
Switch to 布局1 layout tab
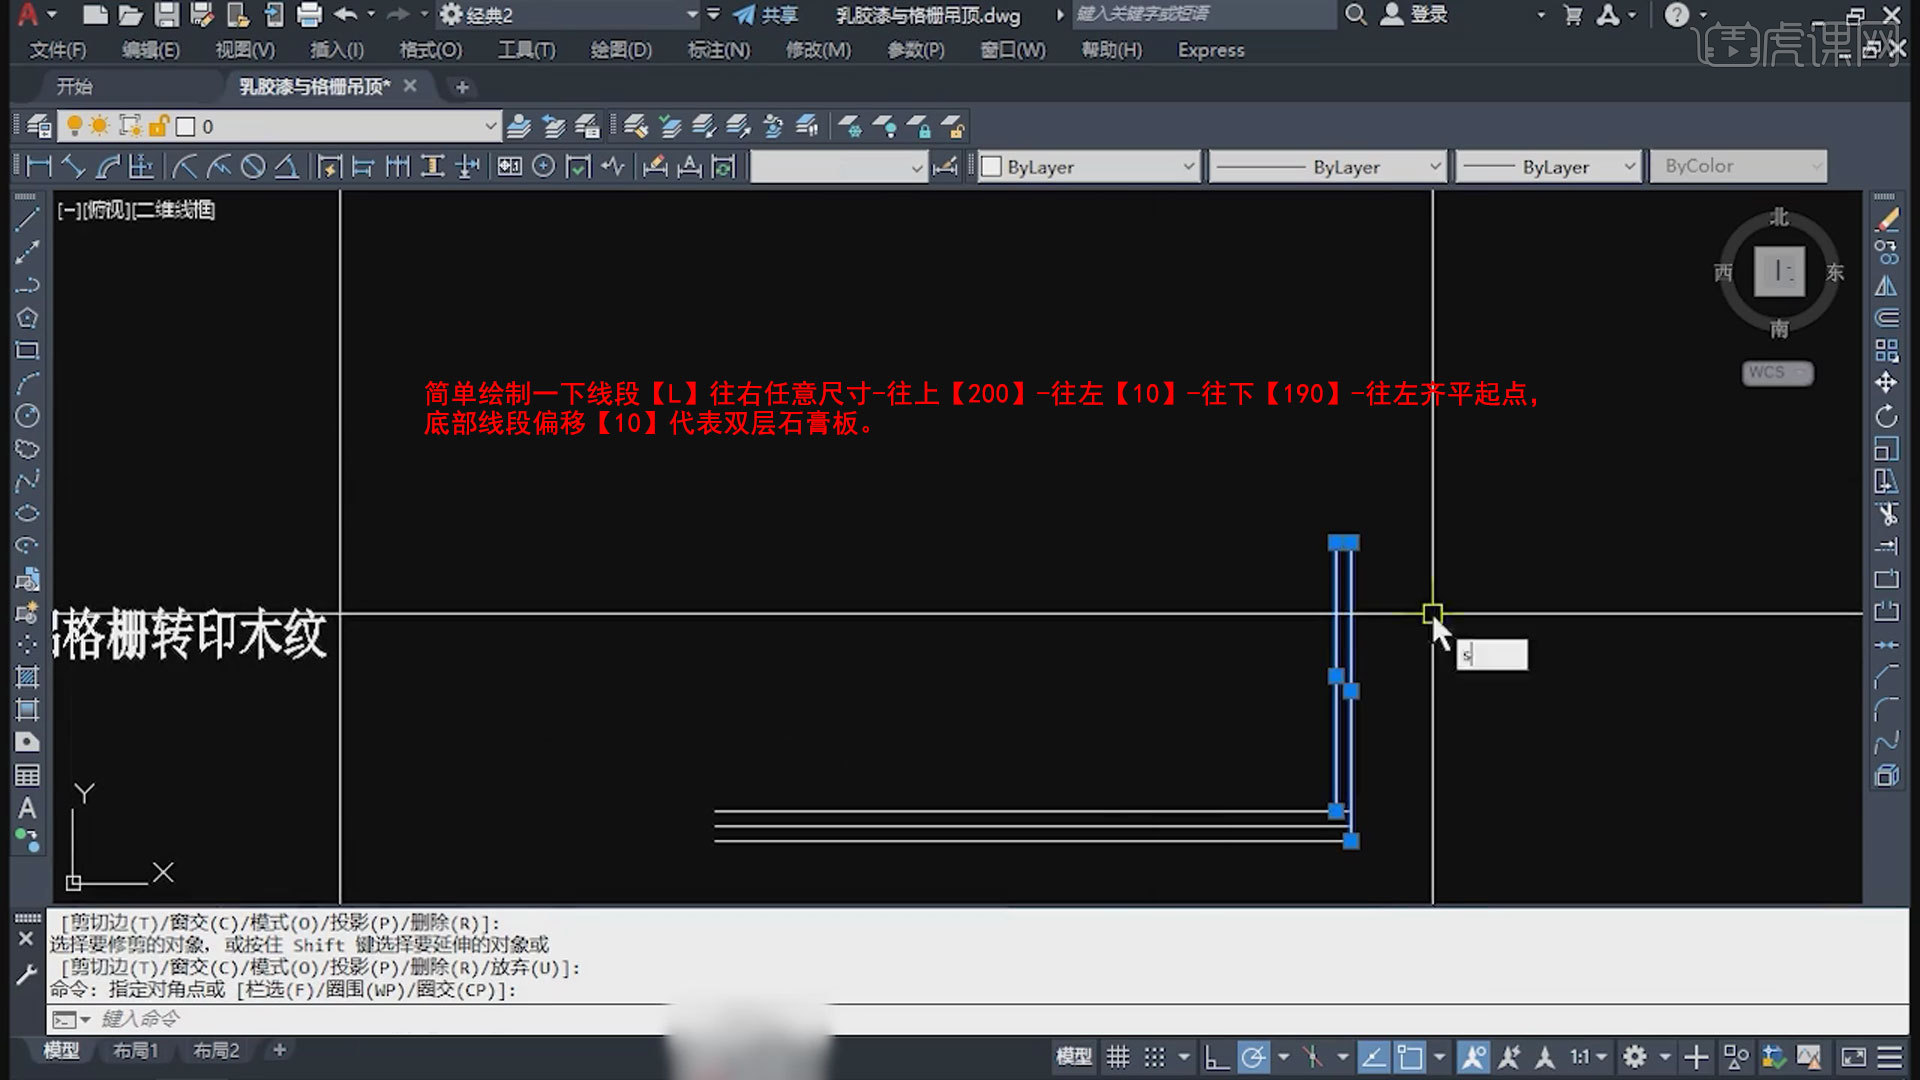pos(135,1050)
